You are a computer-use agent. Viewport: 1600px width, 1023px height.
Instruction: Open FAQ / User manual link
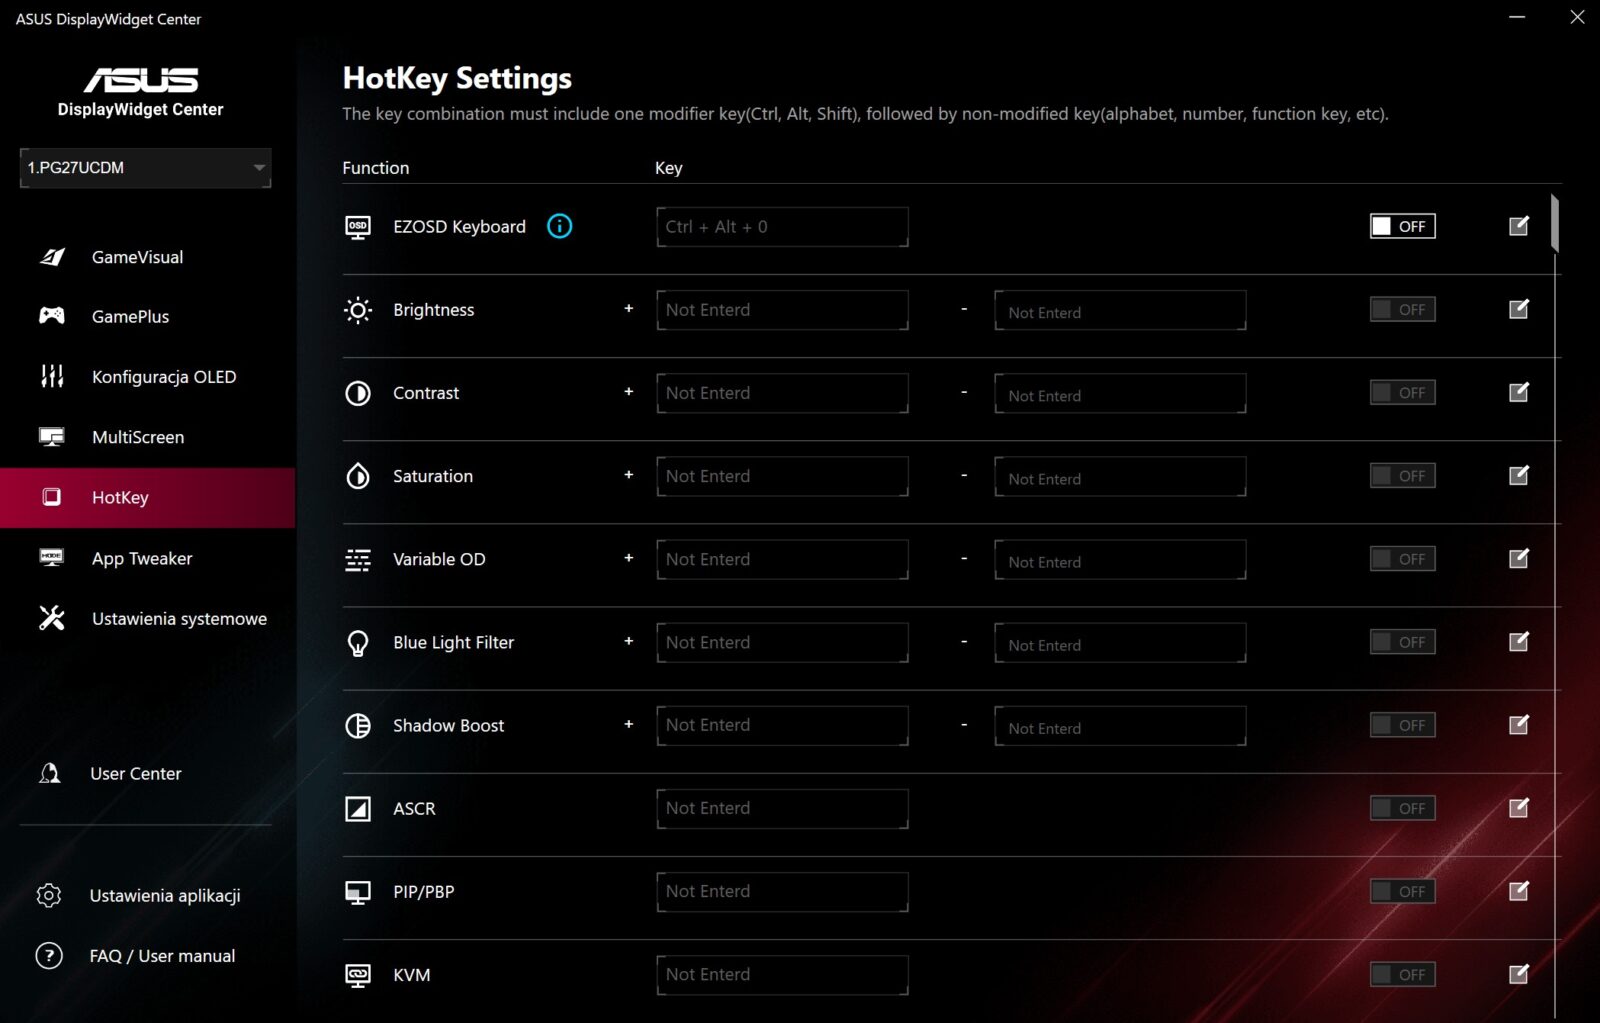[162, 956]
